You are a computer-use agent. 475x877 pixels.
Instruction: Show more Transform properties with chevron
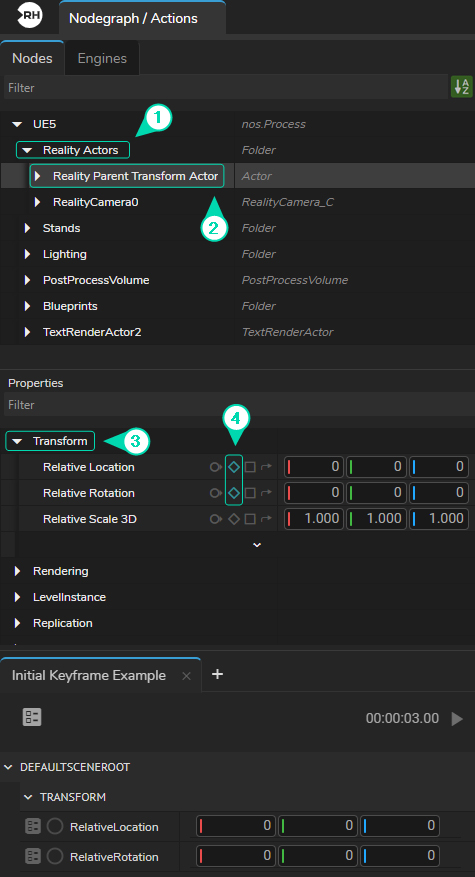point(257,545)
